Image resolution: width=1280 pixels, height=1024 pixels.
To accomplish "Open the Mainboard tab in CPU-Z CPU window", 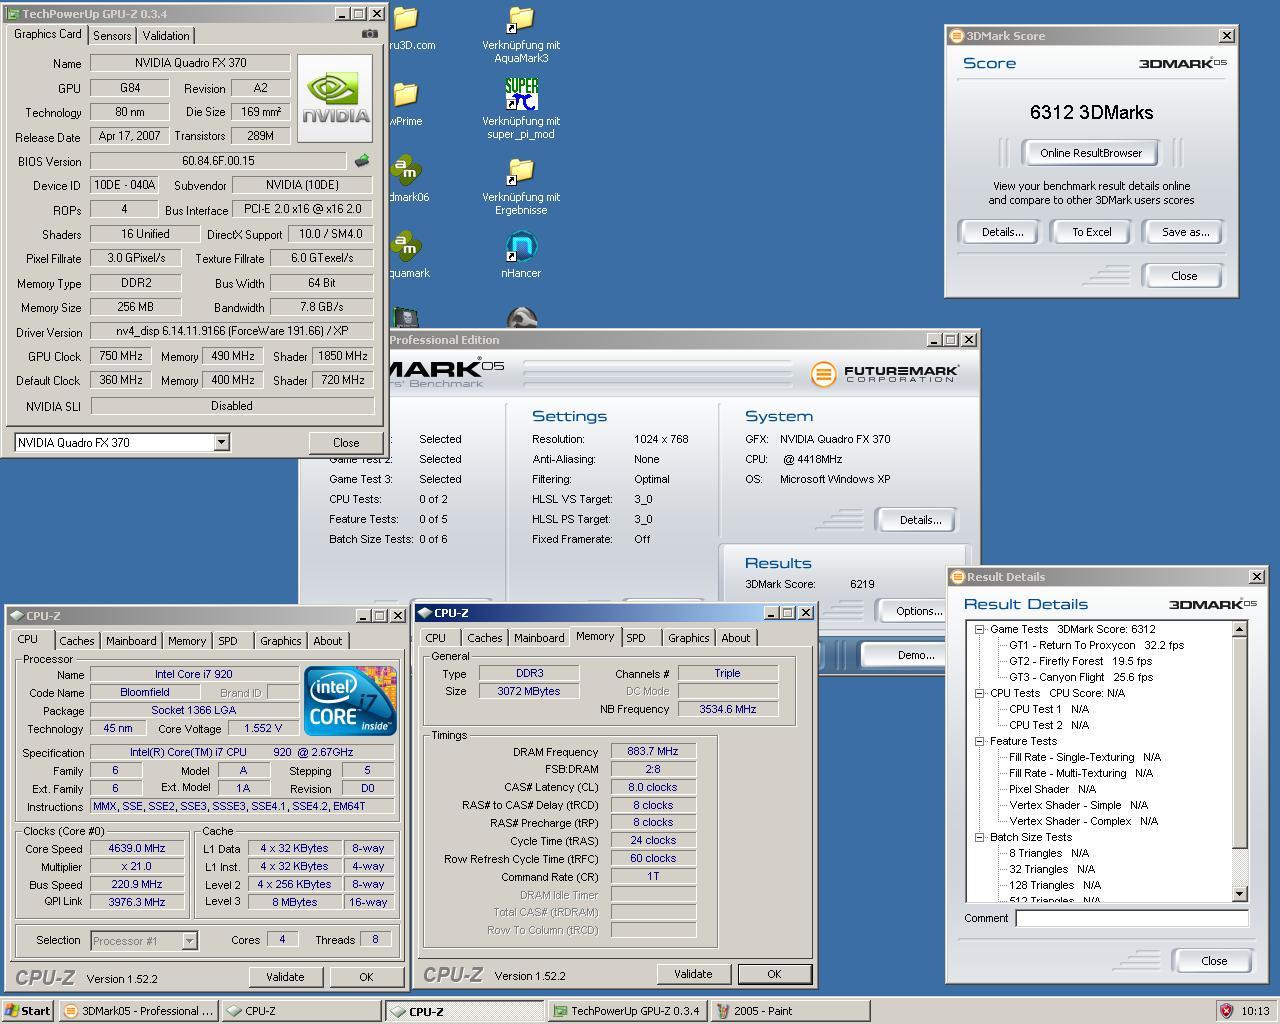I will (x=131, y=641).
